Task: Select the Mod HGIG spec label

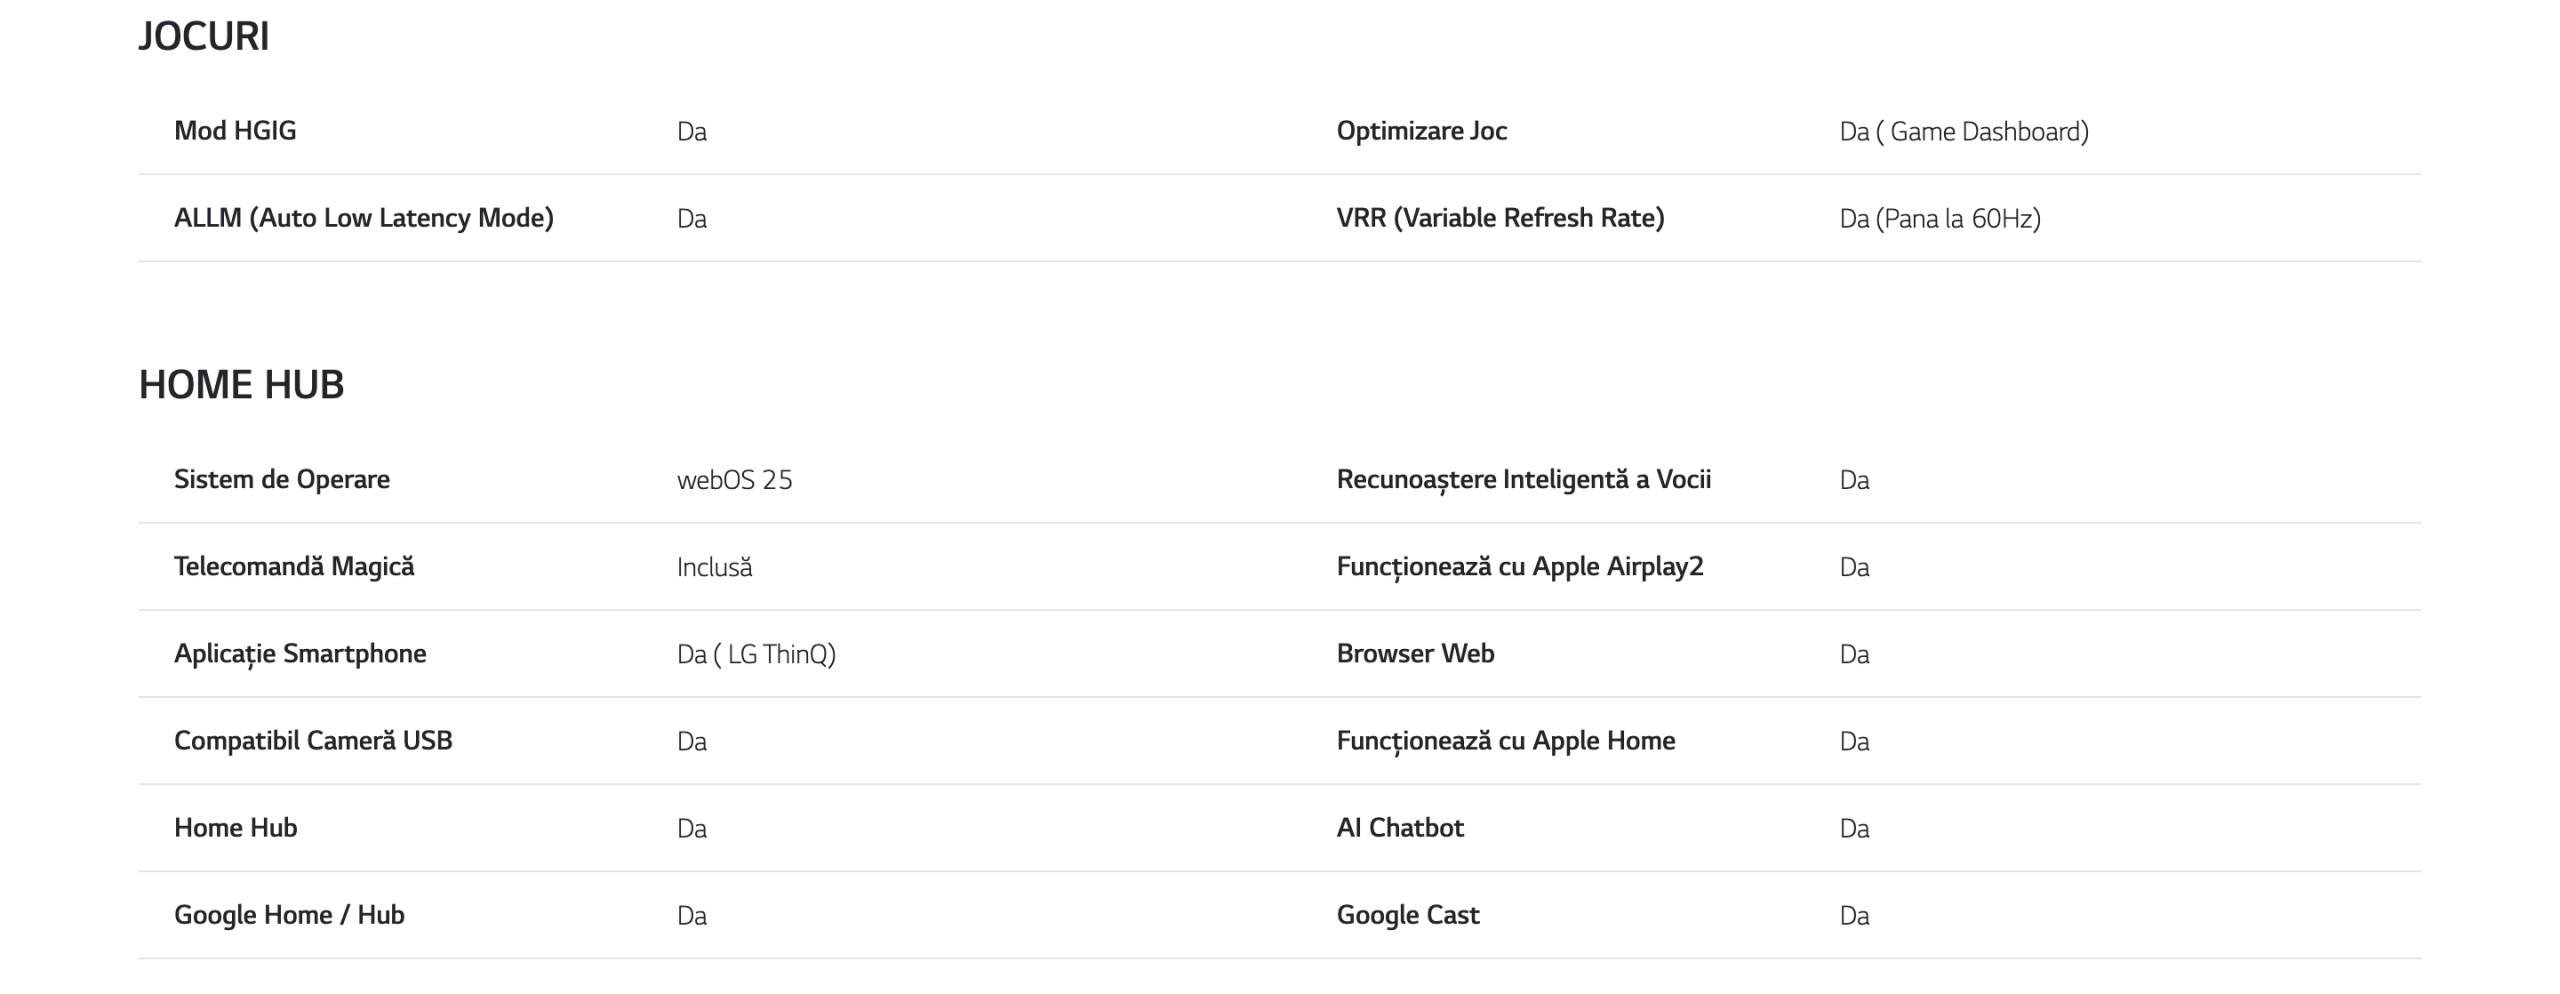Action: point(235,131)
